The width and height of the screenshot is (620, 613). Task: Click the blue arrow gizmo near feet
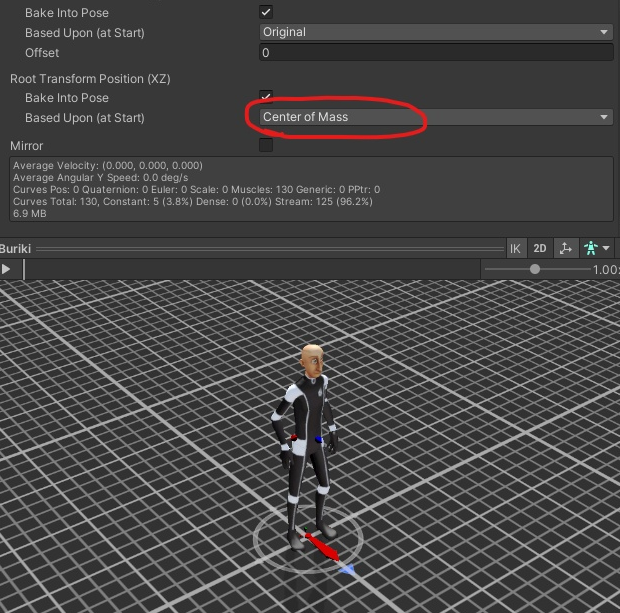click(346, 568)
